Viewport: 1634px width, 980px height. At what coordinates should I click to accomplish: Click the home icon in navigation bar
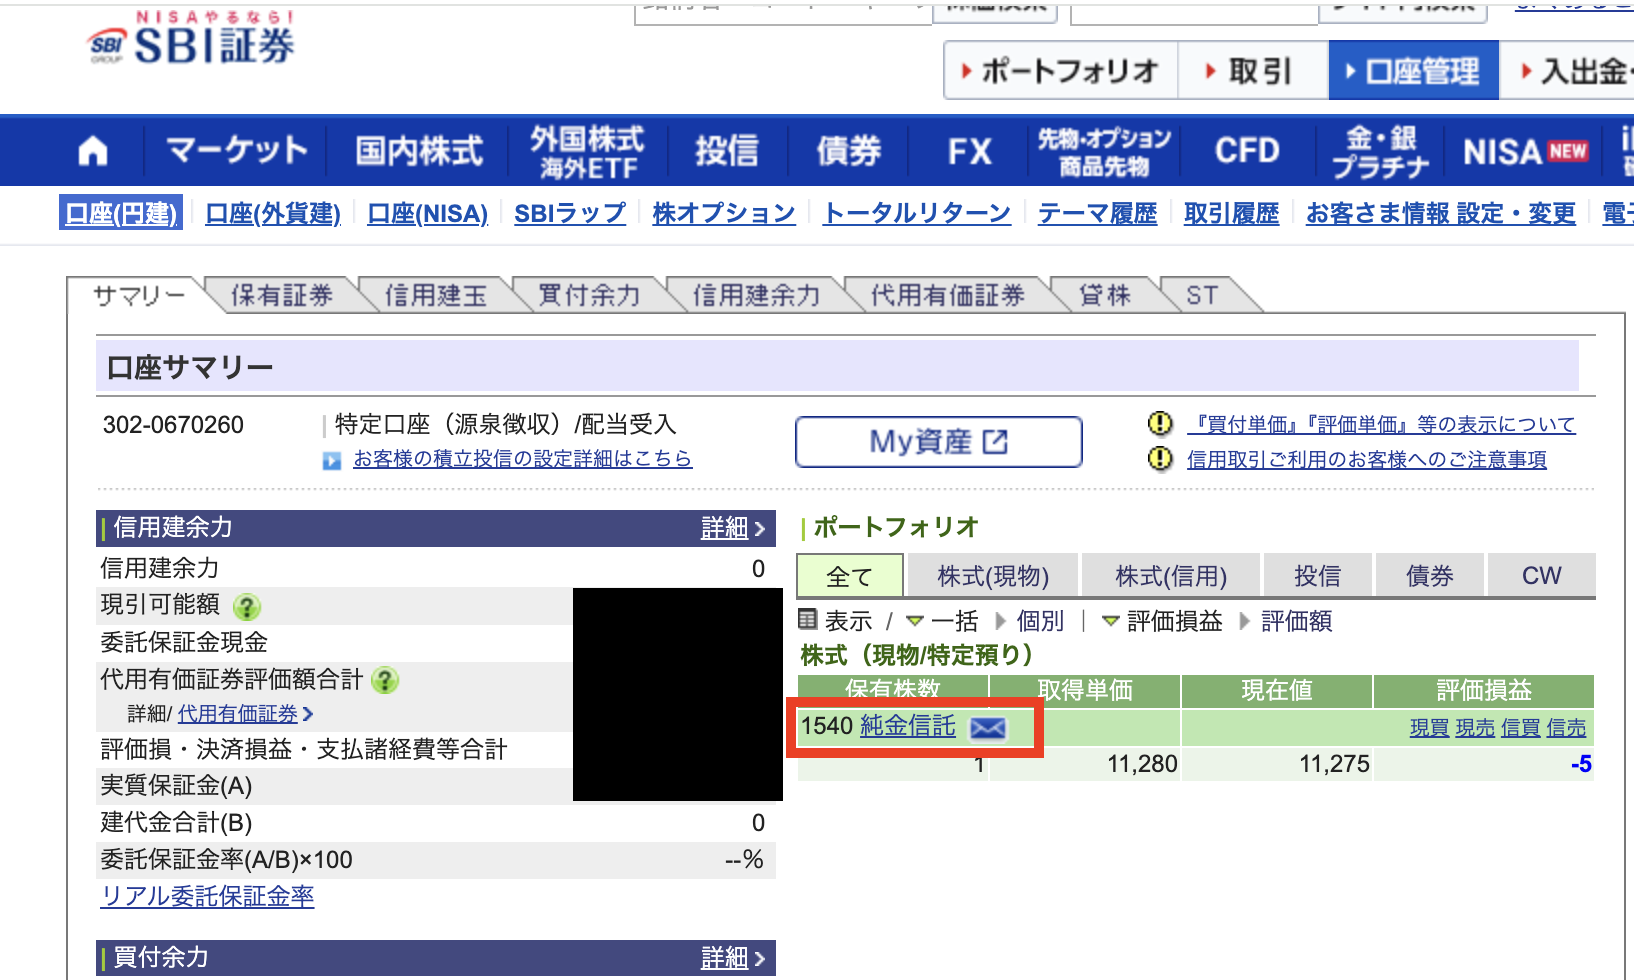coord(91,150)
